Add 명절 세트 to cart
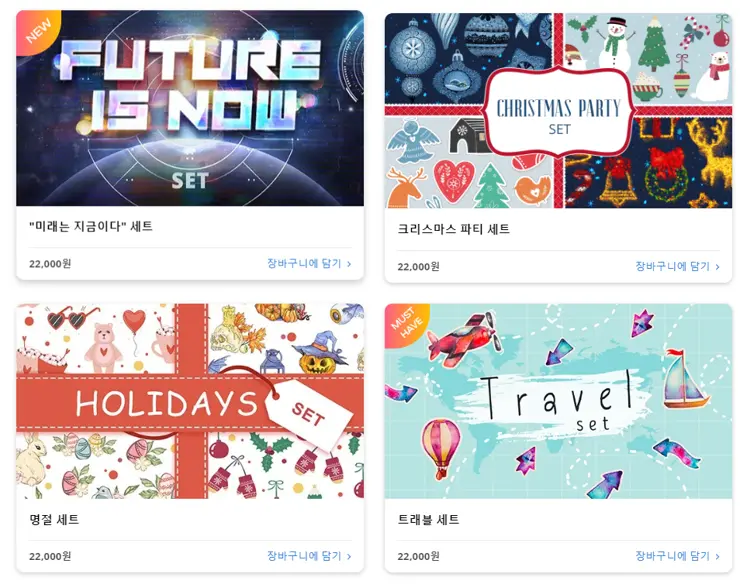This screenshot has width=740, height=584. coord(309,556)
